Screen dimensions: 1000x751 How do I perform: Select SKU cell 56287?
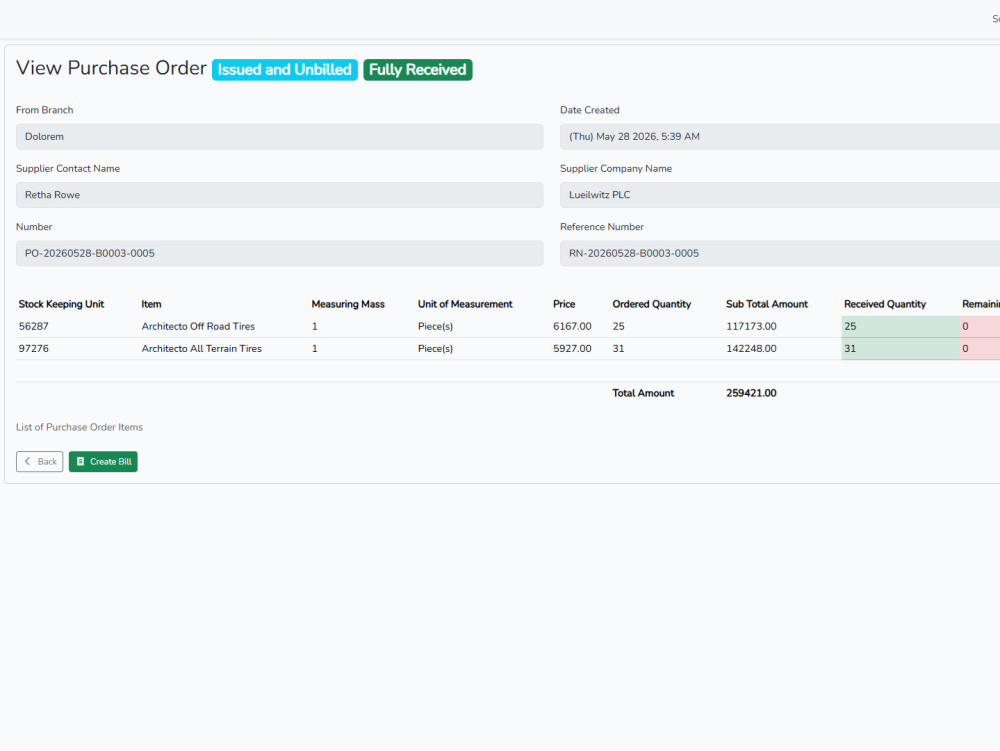[34, 326]
